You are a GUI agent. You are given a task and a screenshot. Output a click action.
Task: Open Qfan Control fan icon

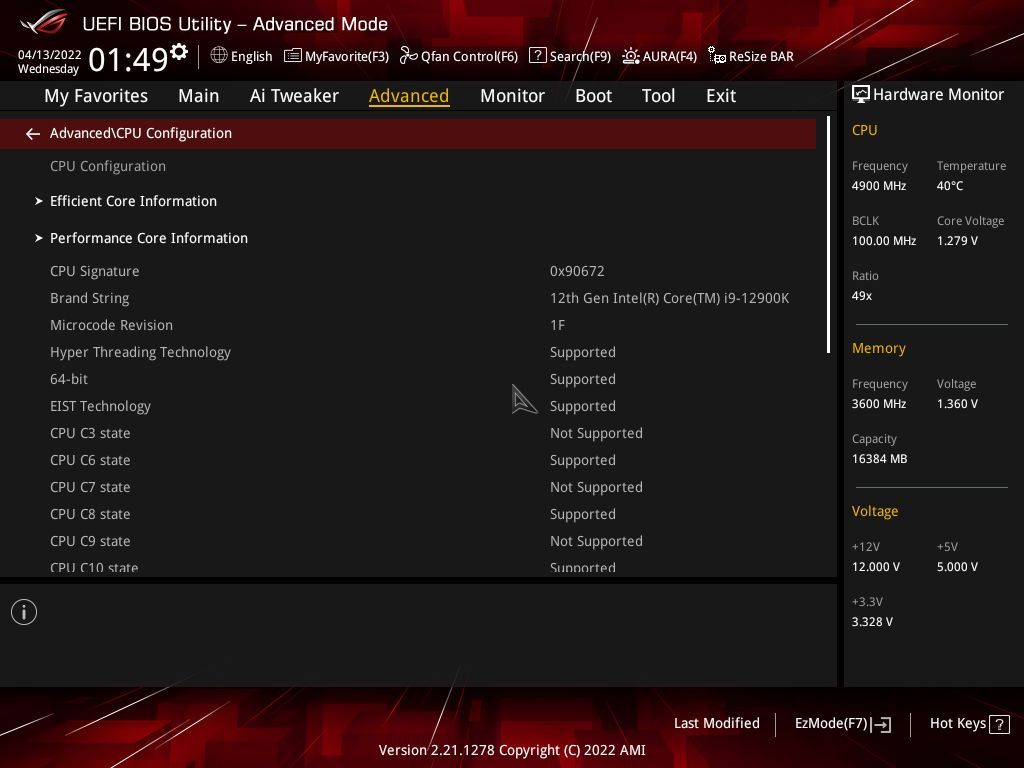click(409, 56)
